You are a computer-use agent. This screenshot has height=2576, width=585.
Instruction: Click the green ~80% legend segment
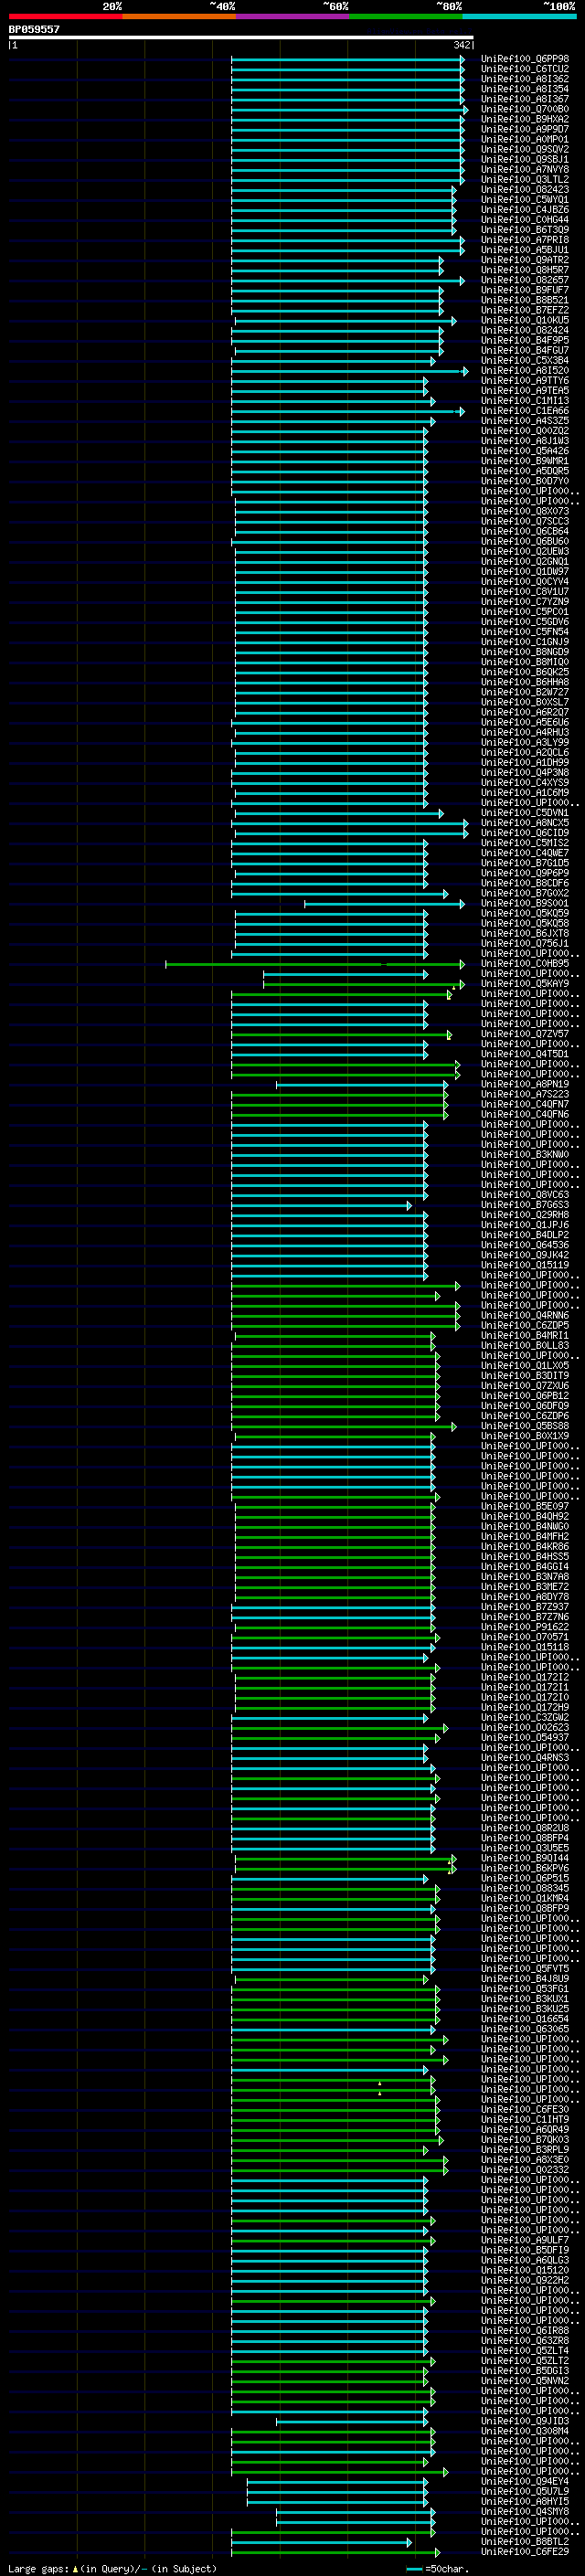click(x=406, y=16)
